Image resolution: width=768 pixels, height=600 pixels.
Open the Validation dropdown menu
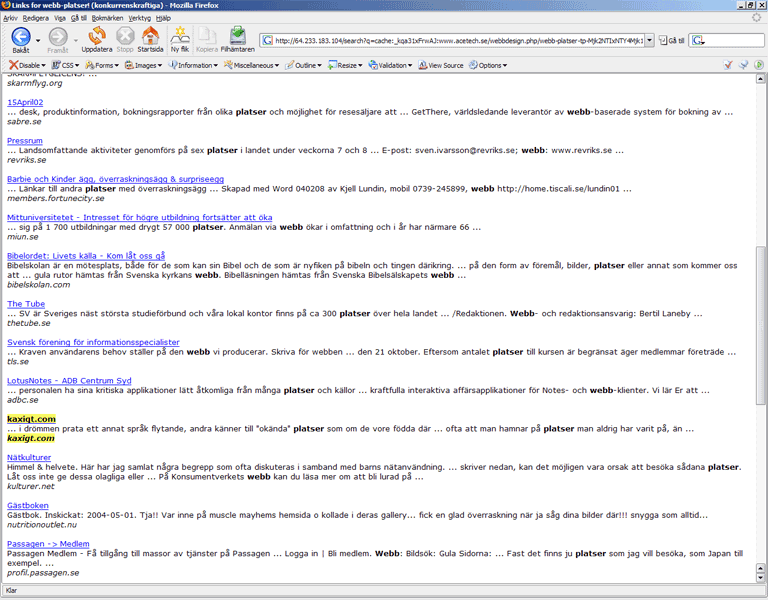pyautogui.click(x=390, y=65)
